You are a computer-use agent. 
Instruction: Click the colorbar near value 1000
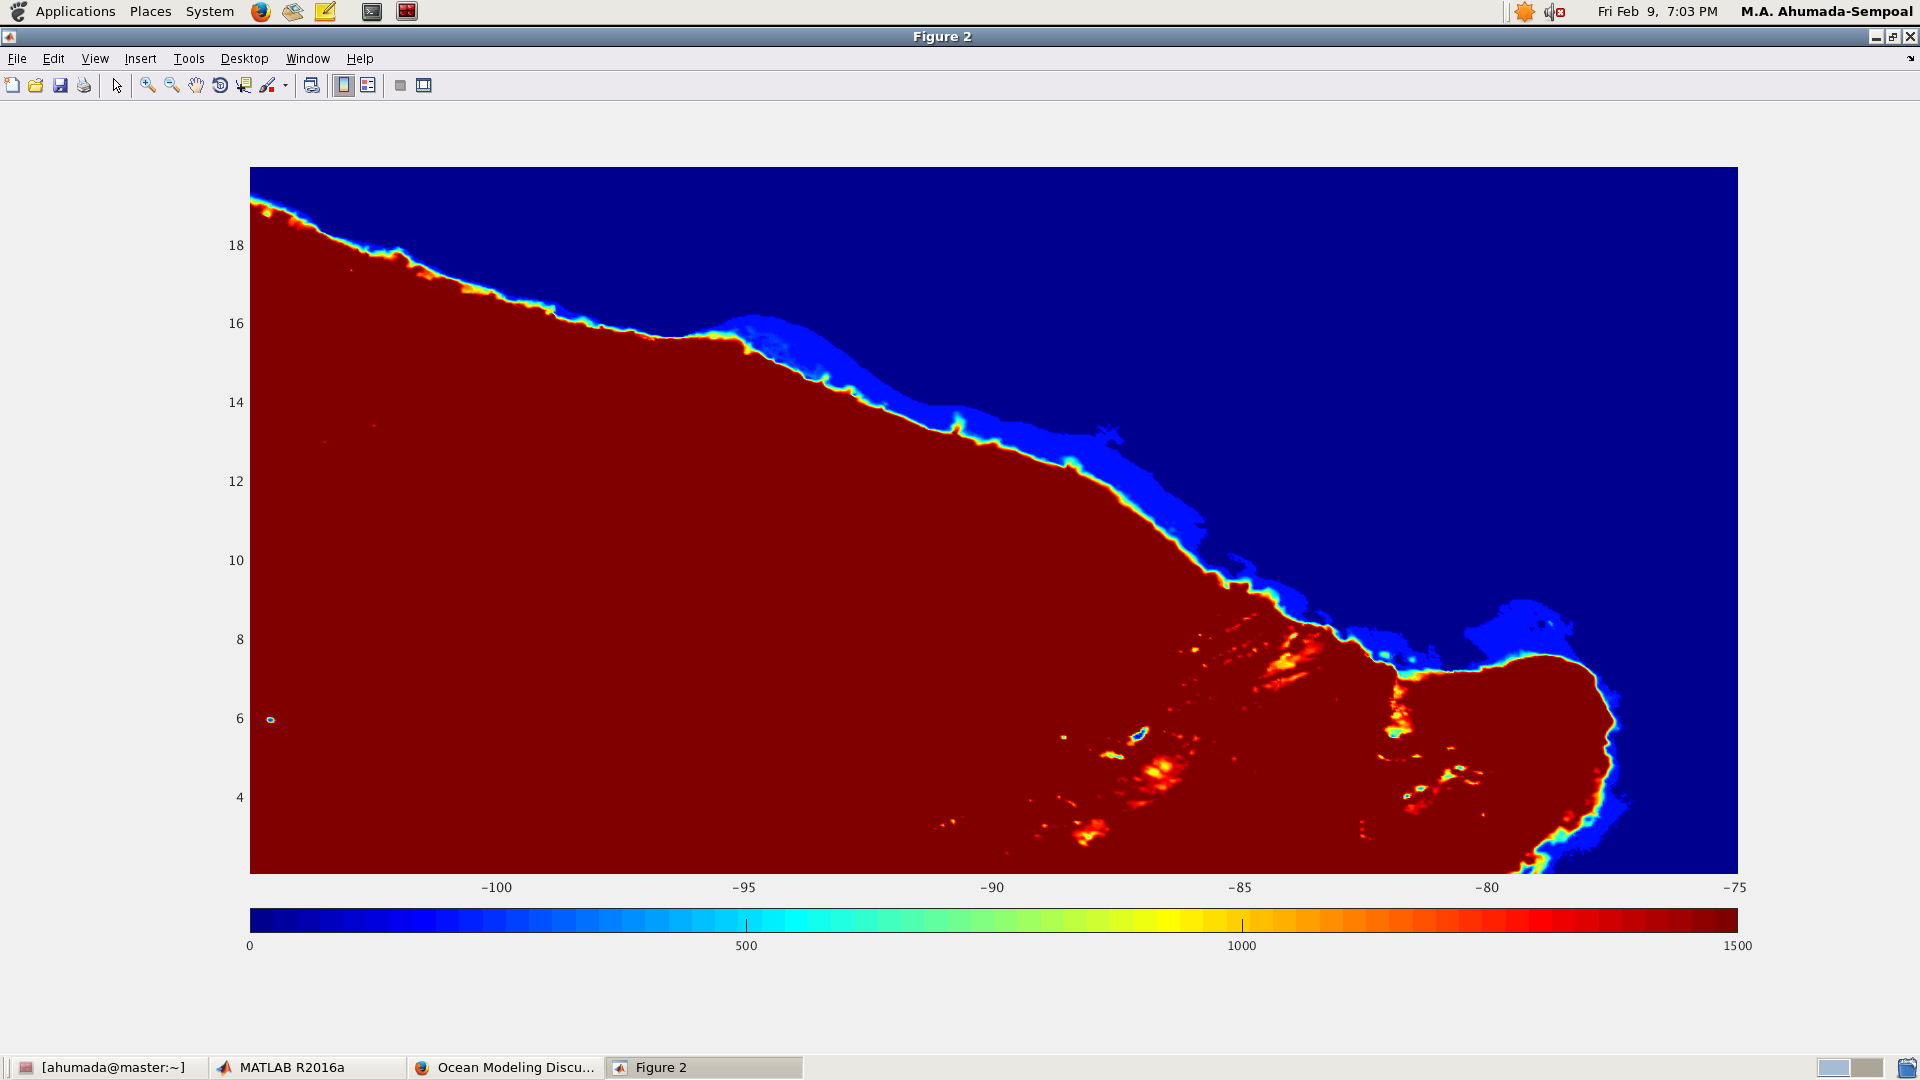click(x=1242, y=920)
